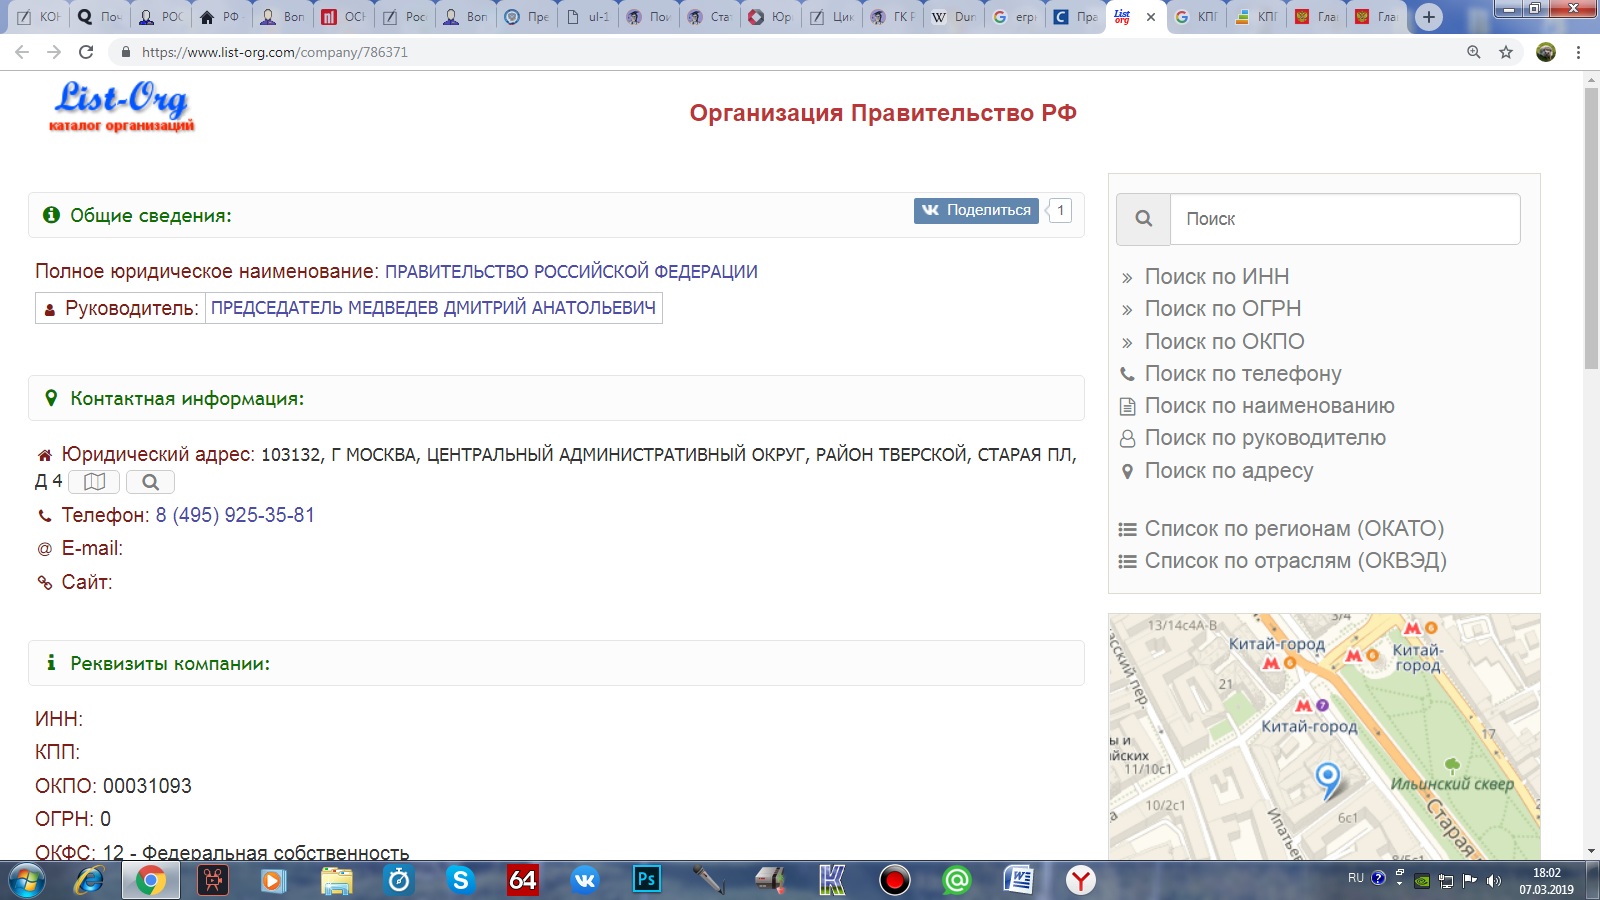Switch to the 'РФ' tab with house icon

220,17
